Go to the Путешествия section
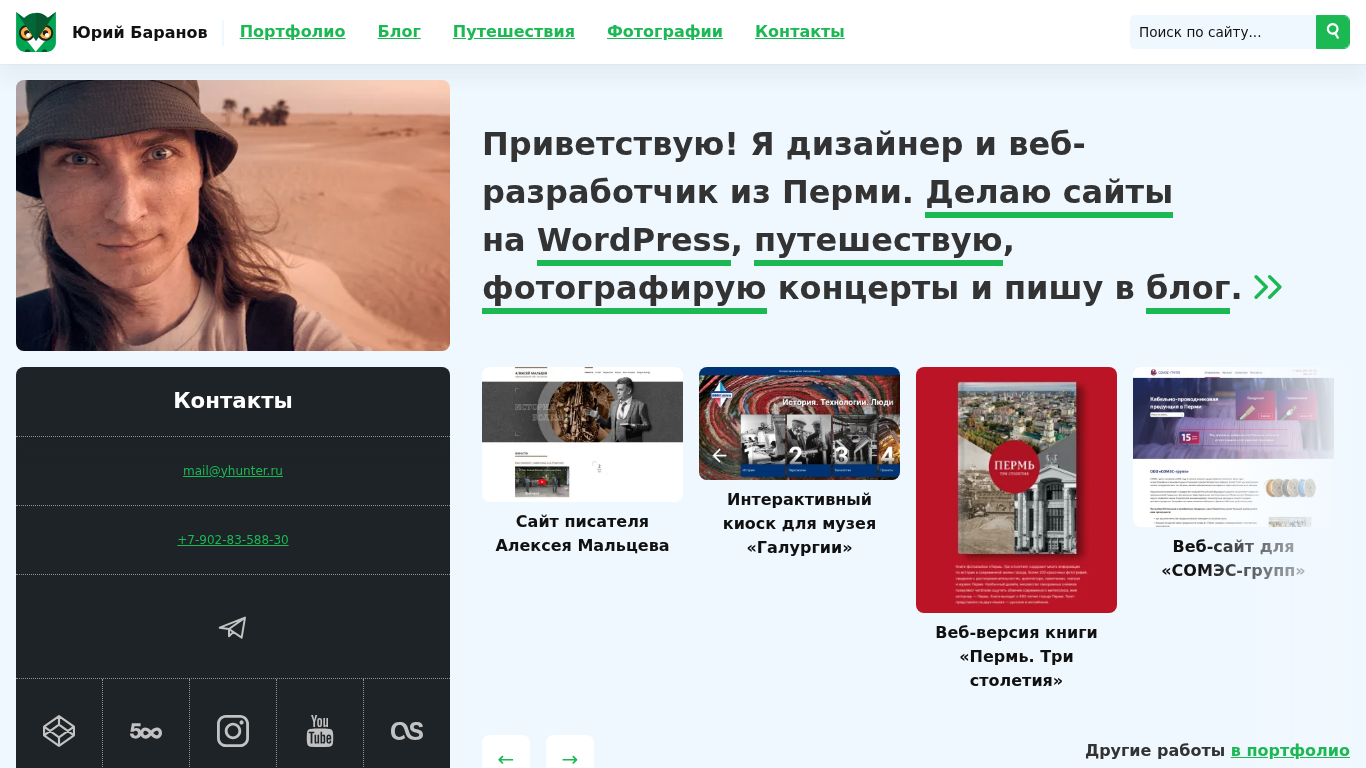Screen dimensions: 1366x768 [x=514, y=32]
